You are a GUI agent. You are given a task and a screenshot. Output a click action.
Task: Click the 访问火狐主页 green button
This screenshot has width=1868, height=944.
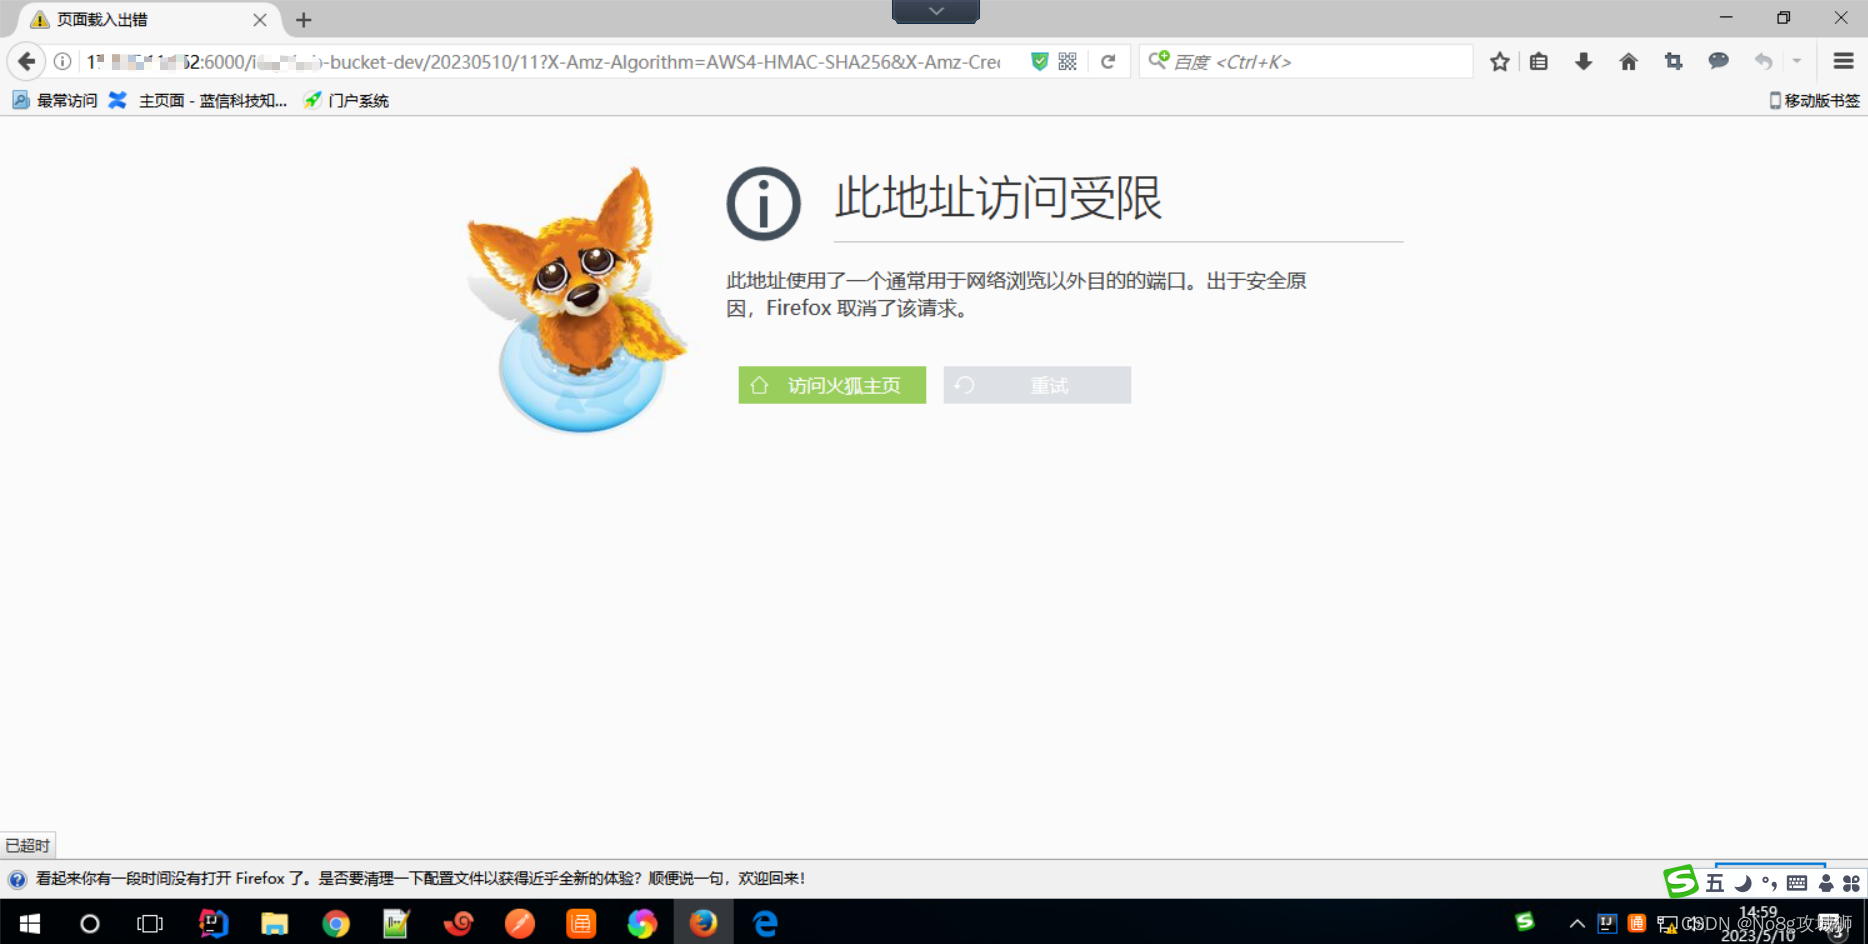pyautogui.click(x=832, y=385)
